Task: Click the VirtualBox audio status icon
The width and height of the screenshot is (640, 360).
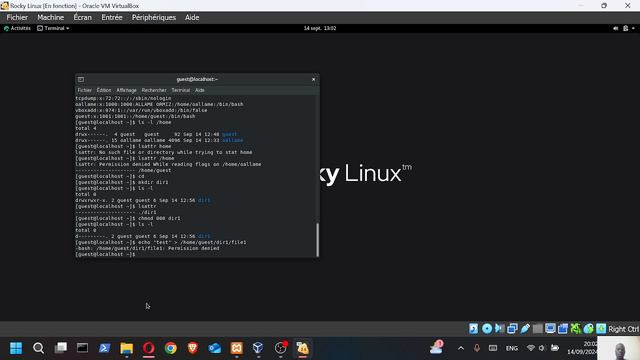Action: point(500,329)
